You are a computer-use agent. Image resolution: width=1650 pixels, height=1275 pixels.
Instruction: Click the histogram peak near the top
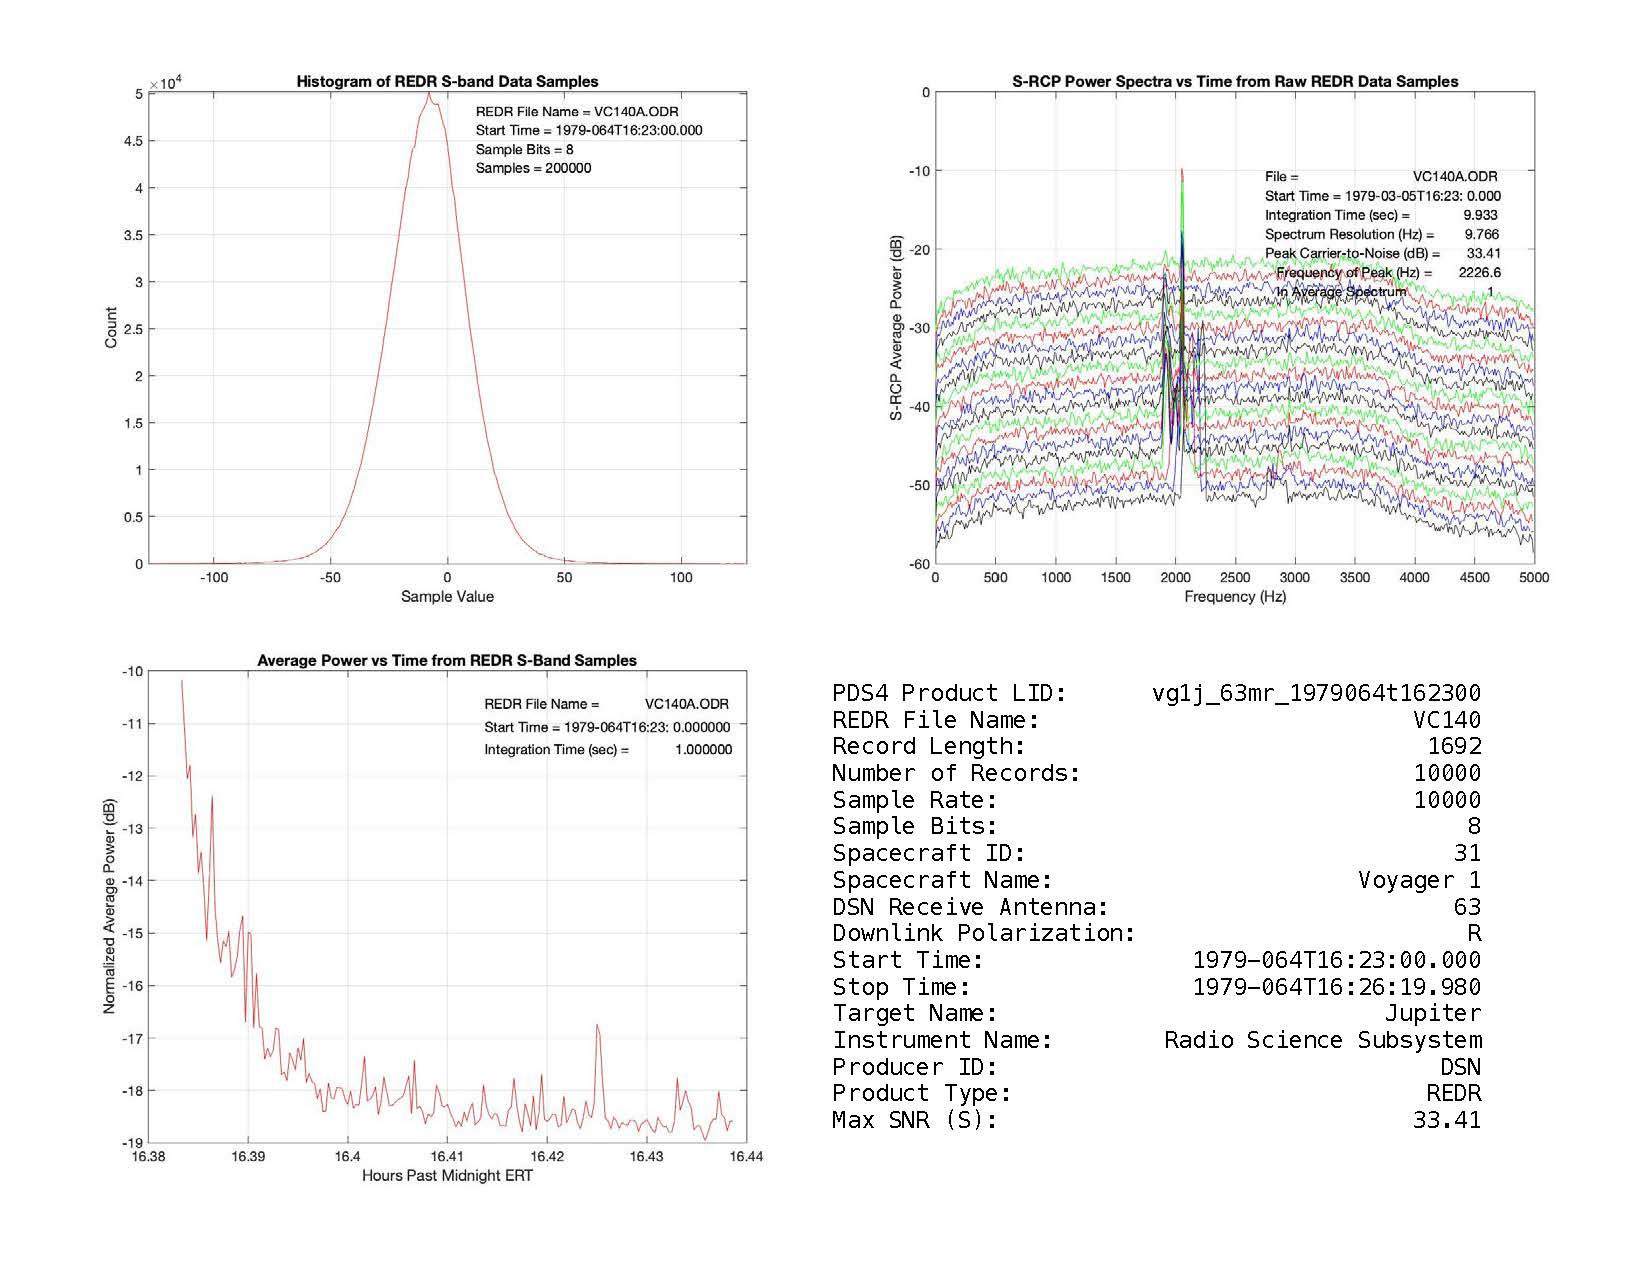coord(429,96)
